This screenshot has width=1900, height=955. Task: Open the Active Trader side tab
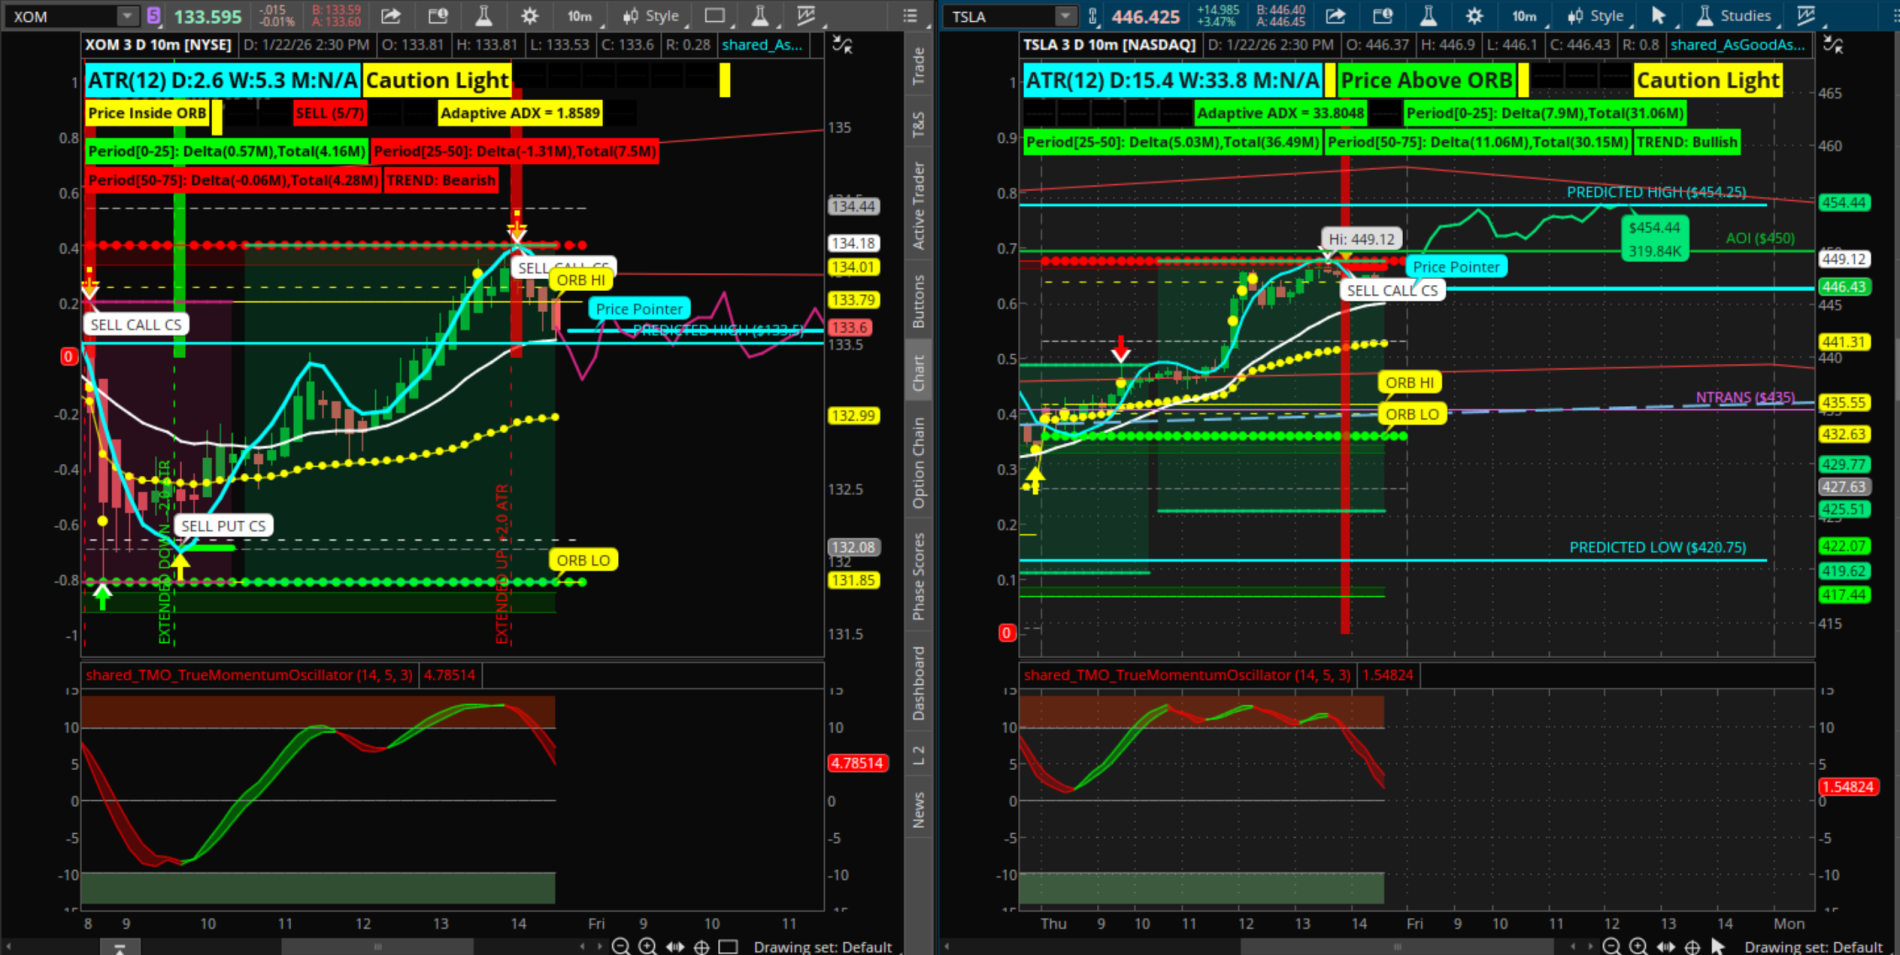click(918, 205)
